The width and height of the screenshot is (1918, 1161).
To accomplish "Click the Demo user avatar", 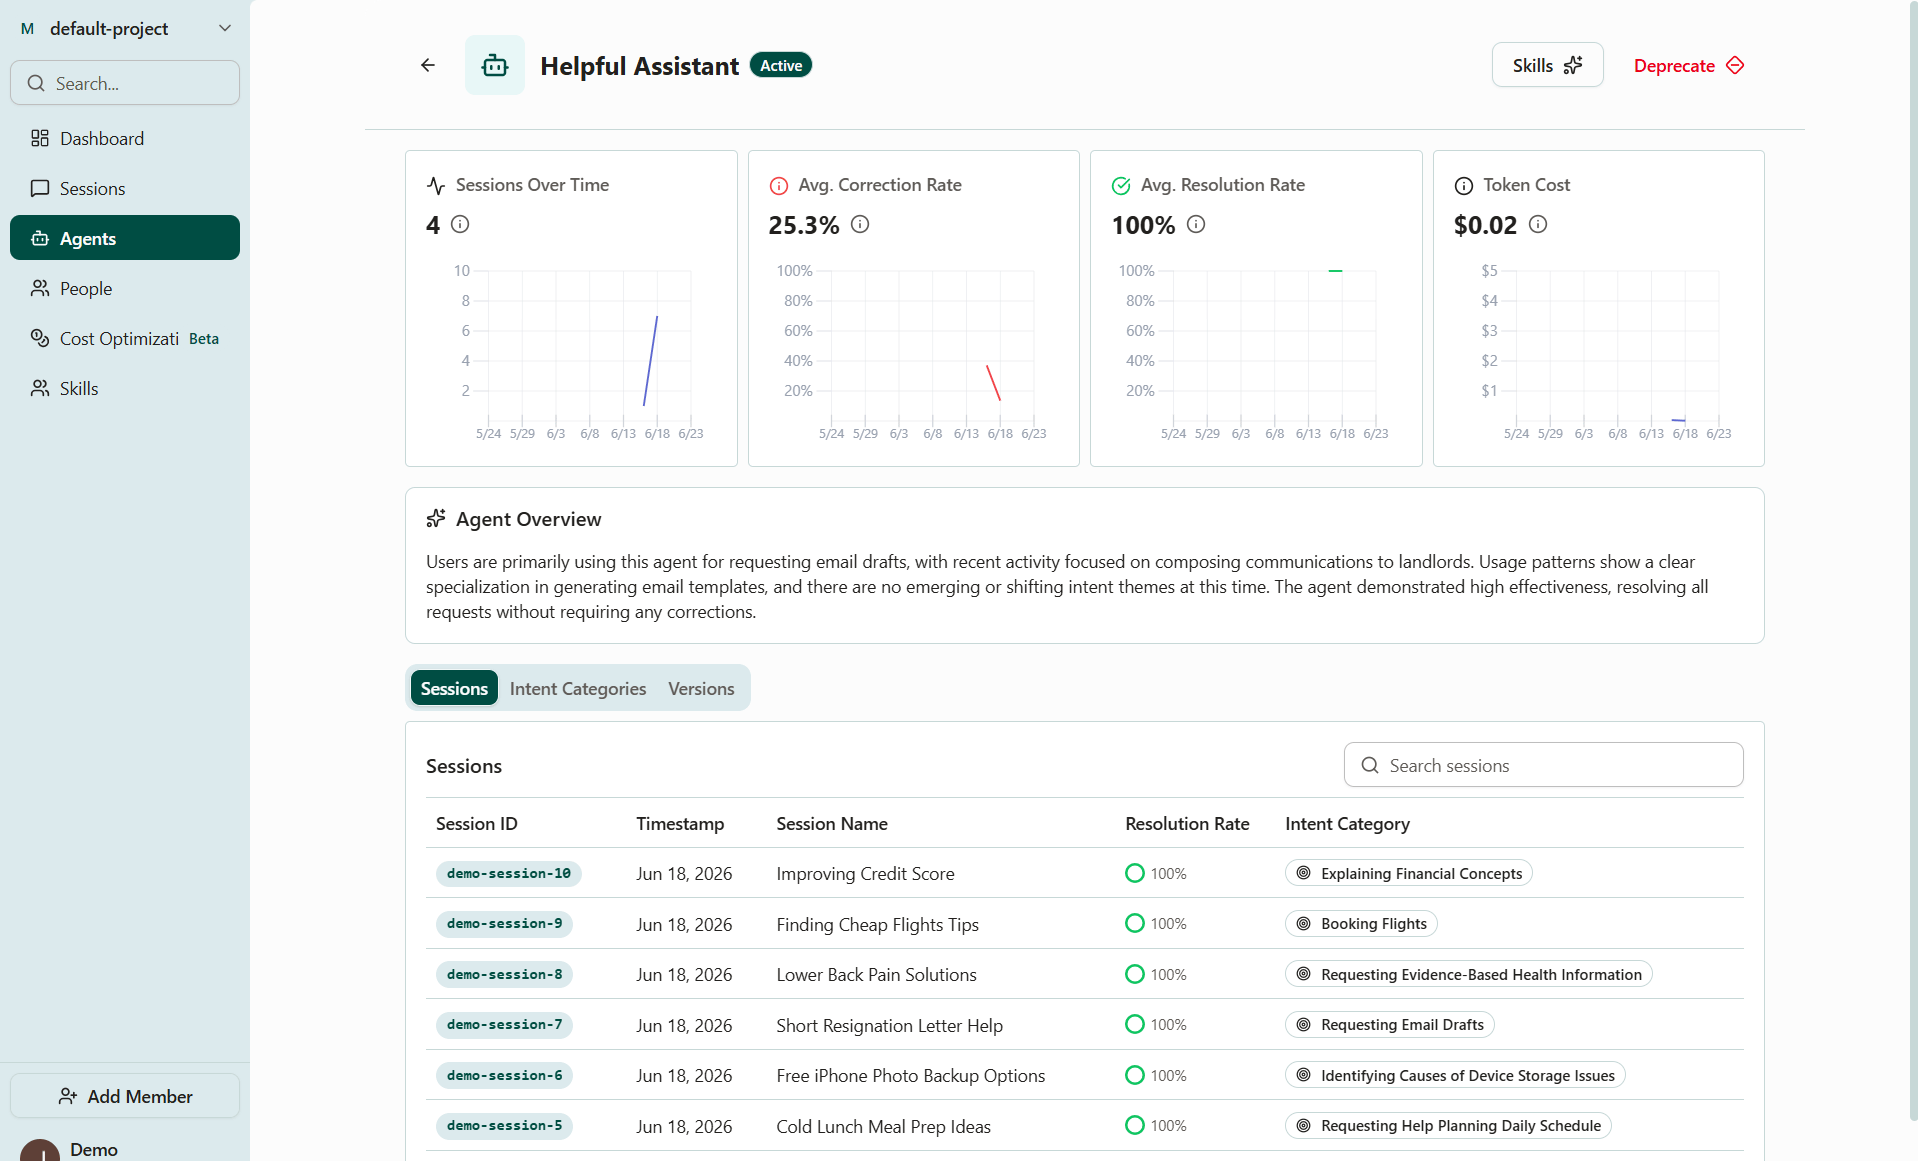I will pyautogui.click(x=40, y=1150).
